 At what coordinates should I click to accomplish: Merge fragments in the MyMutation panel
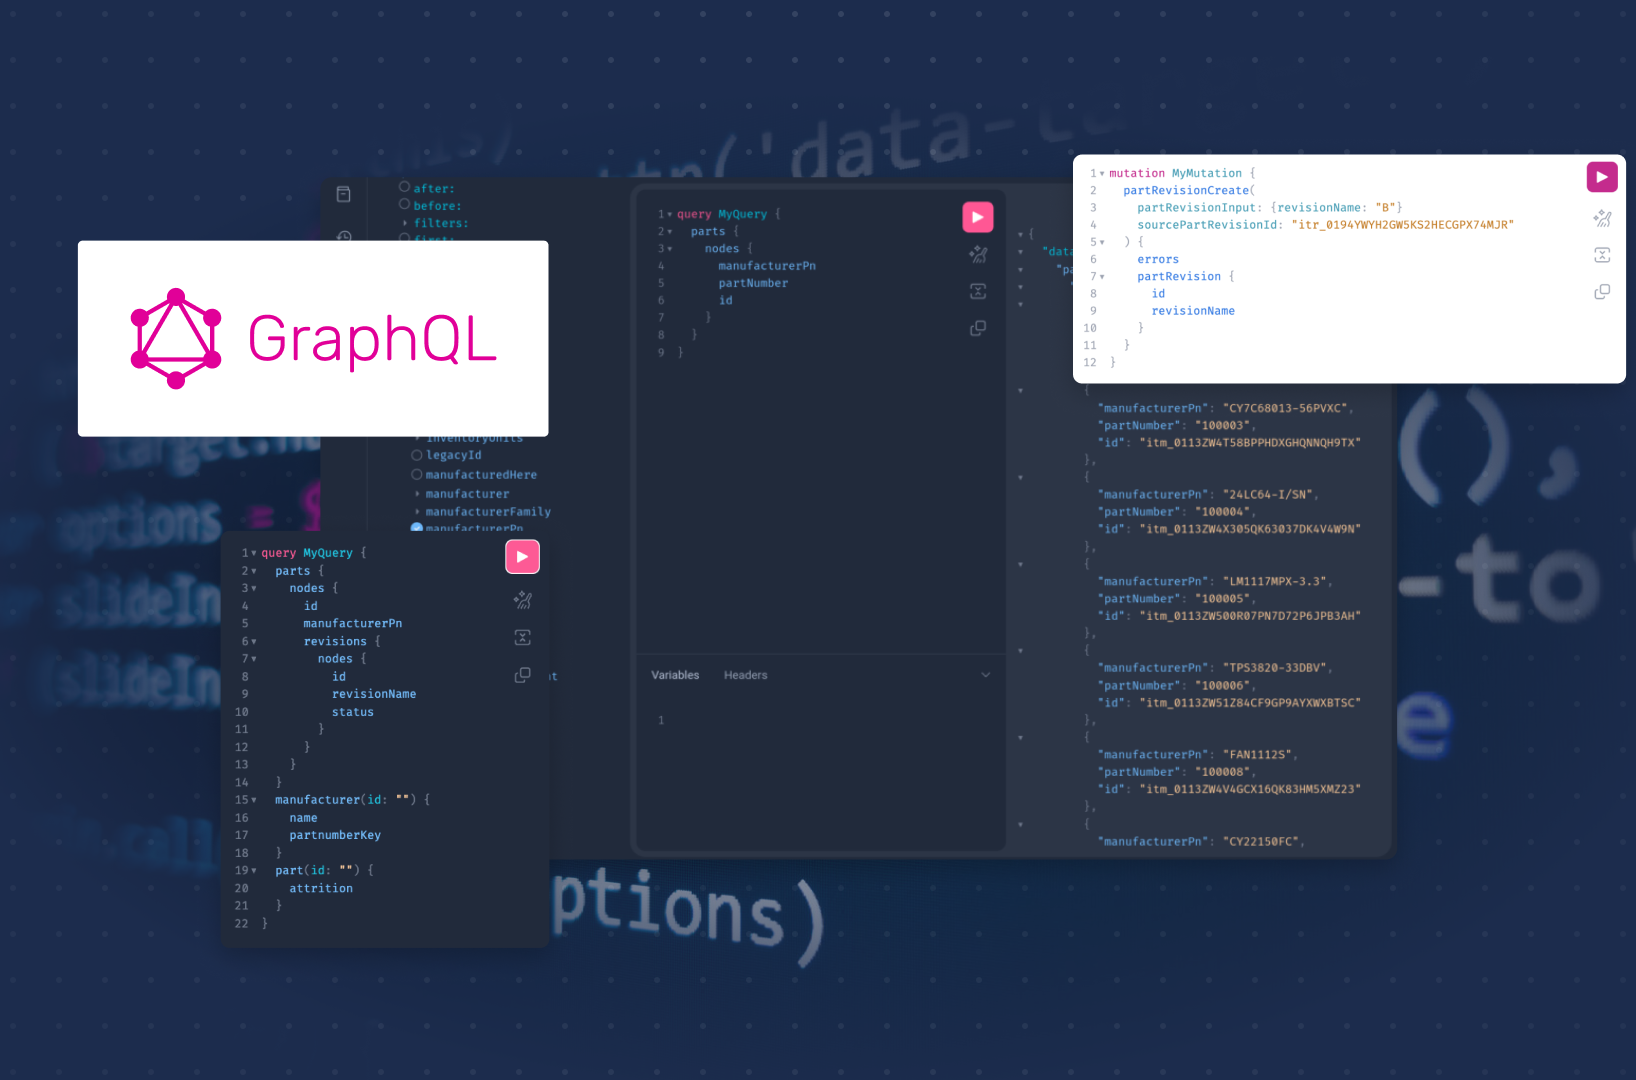pos(1602,255)
